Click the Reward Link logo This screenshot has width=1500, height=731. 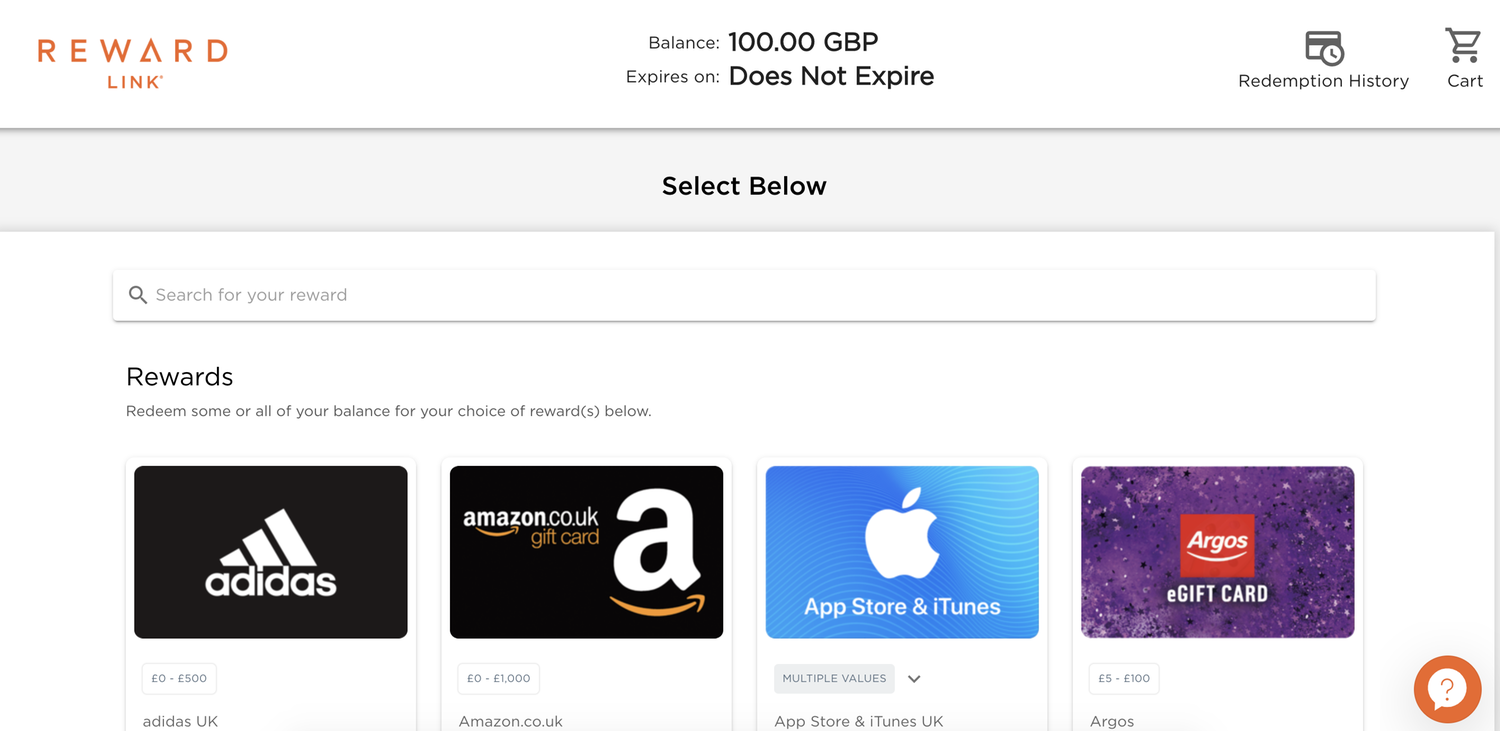point(131,62)
